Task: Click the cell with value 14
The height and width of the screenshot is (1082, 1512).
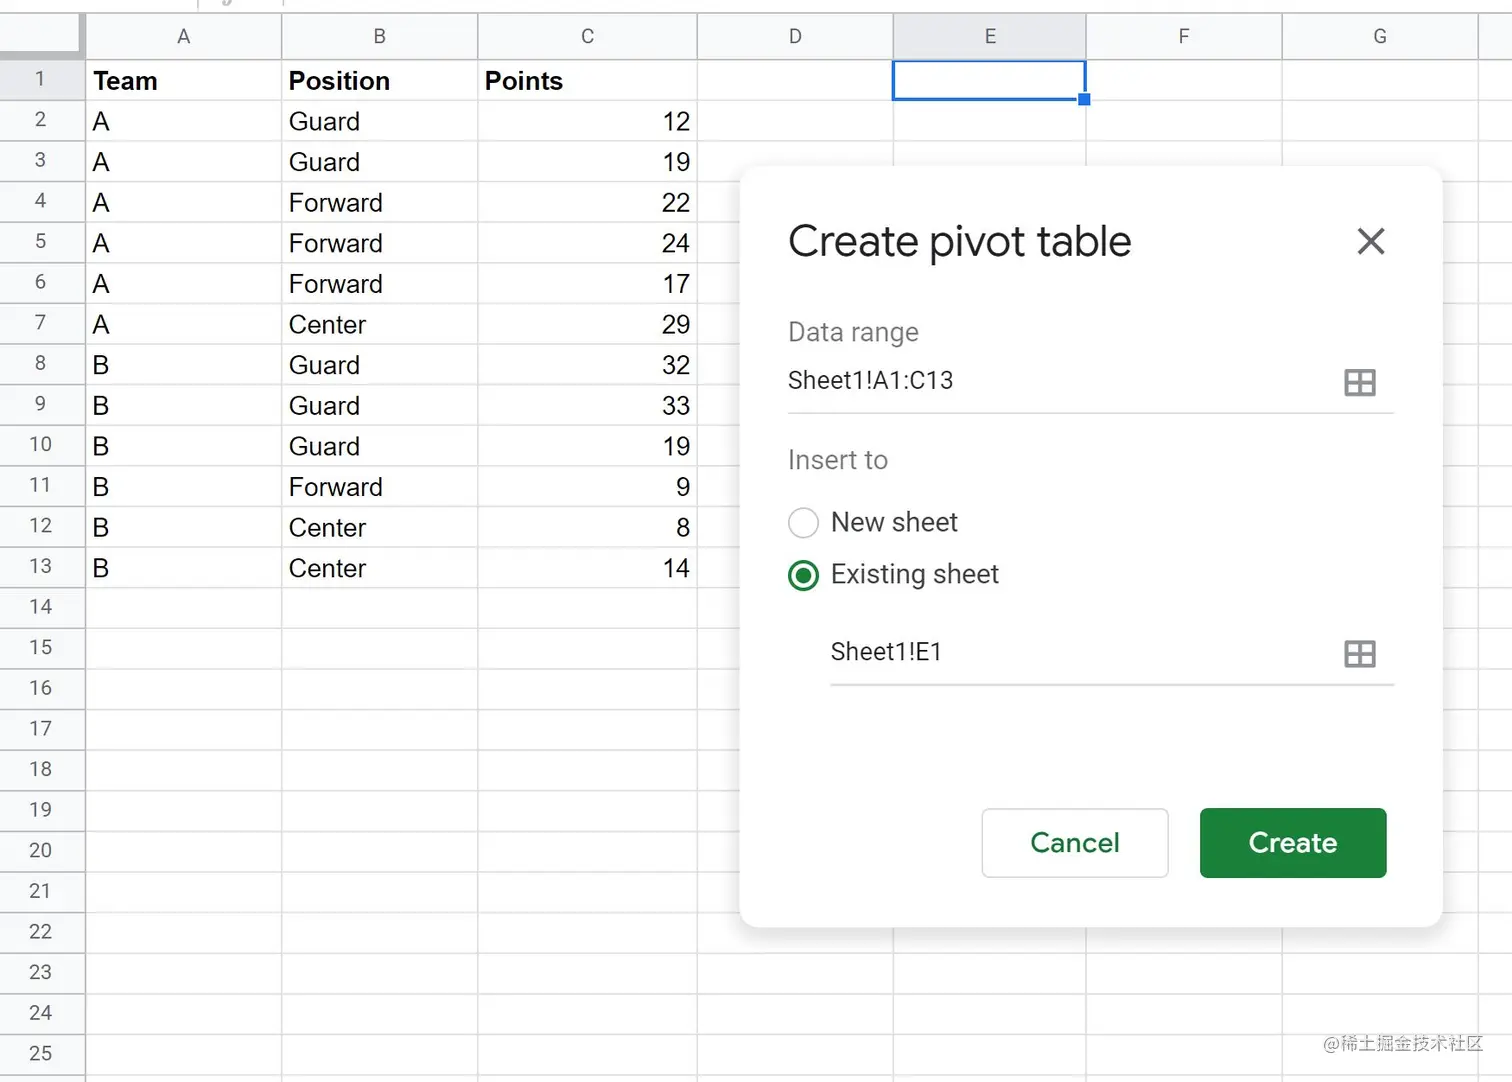Action: (x=587, y=568)
